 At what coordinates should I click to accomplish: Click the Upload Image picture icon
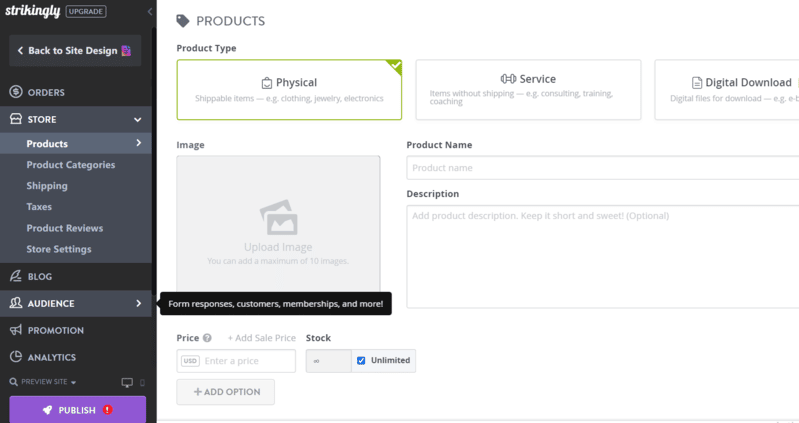pyautogui.click(x=279, y=217)
